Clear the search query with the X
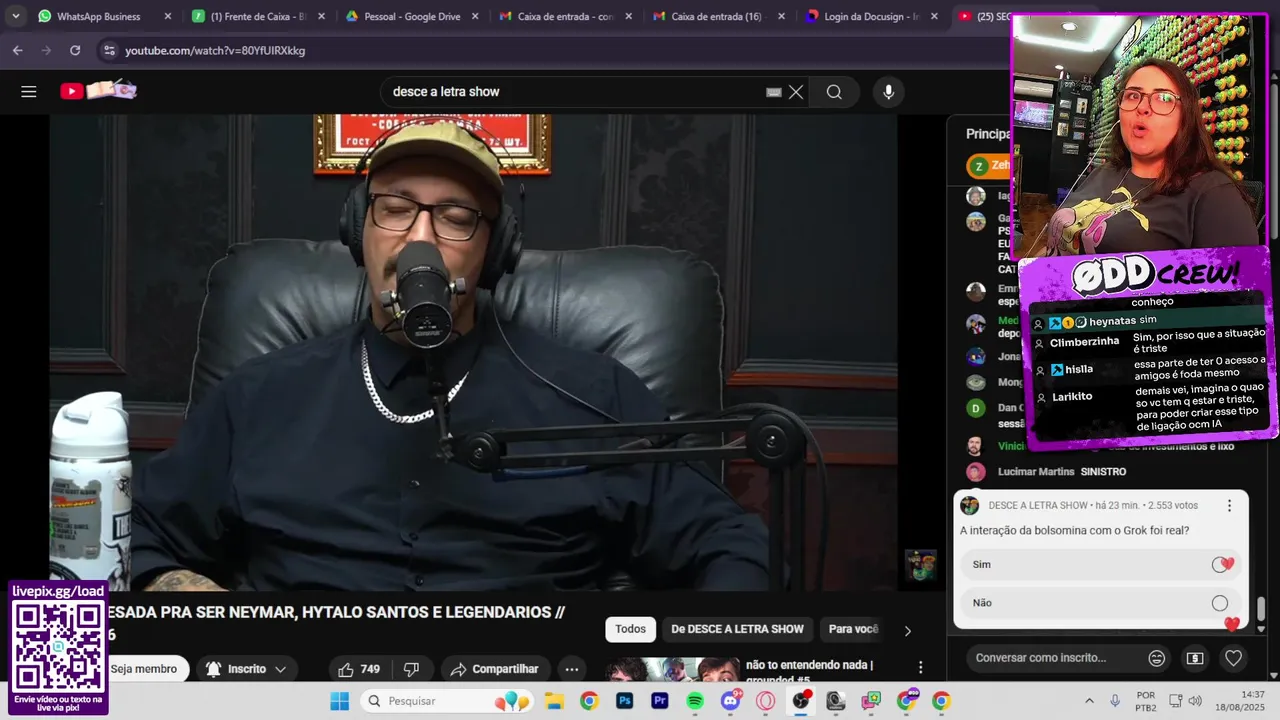 [x=796, y=92]
